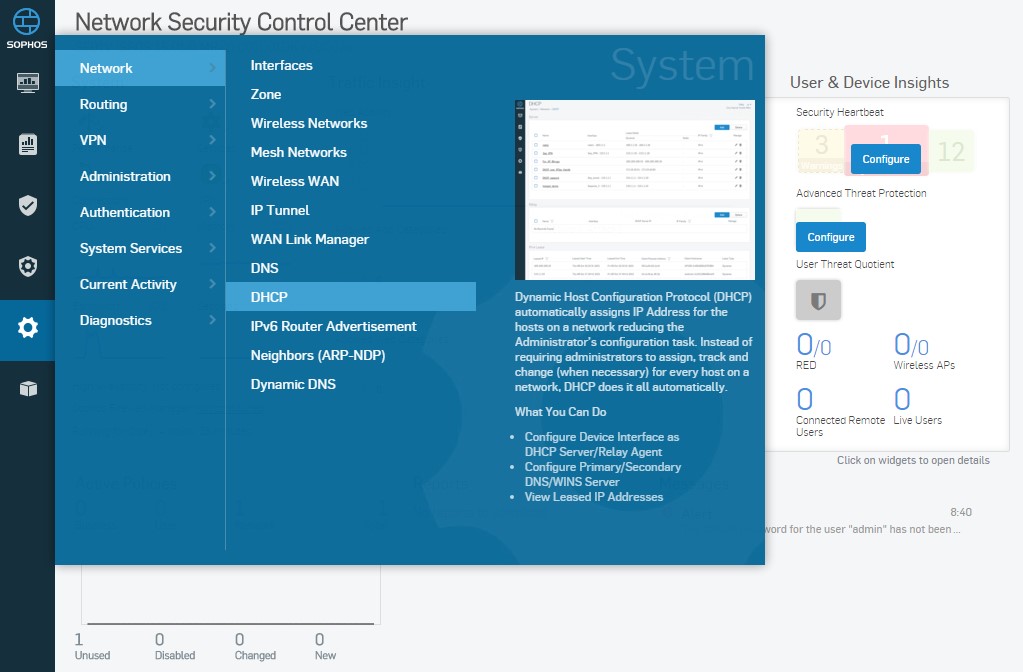Viewport: 1023px width, 672px height.
Task: Click the DHCP page preview thumbnail
Action: tap(635, 190)
